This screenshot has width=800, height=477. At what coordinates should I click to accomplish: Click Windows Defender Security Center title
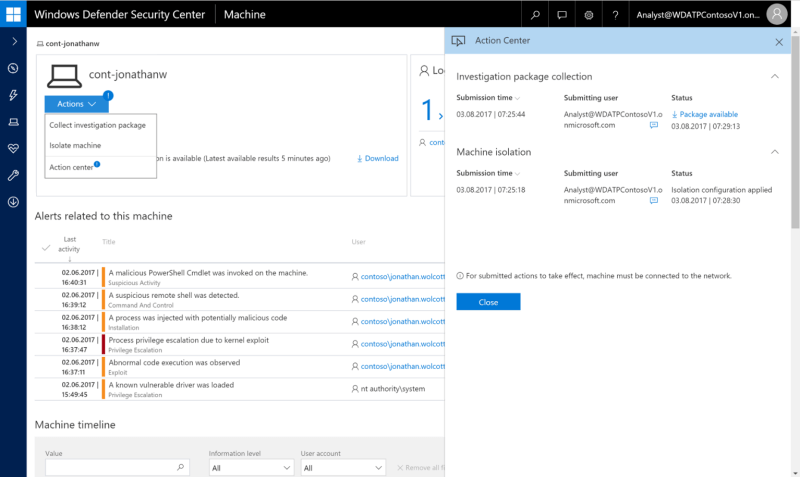pyautogui.click(x=119, y=14)
